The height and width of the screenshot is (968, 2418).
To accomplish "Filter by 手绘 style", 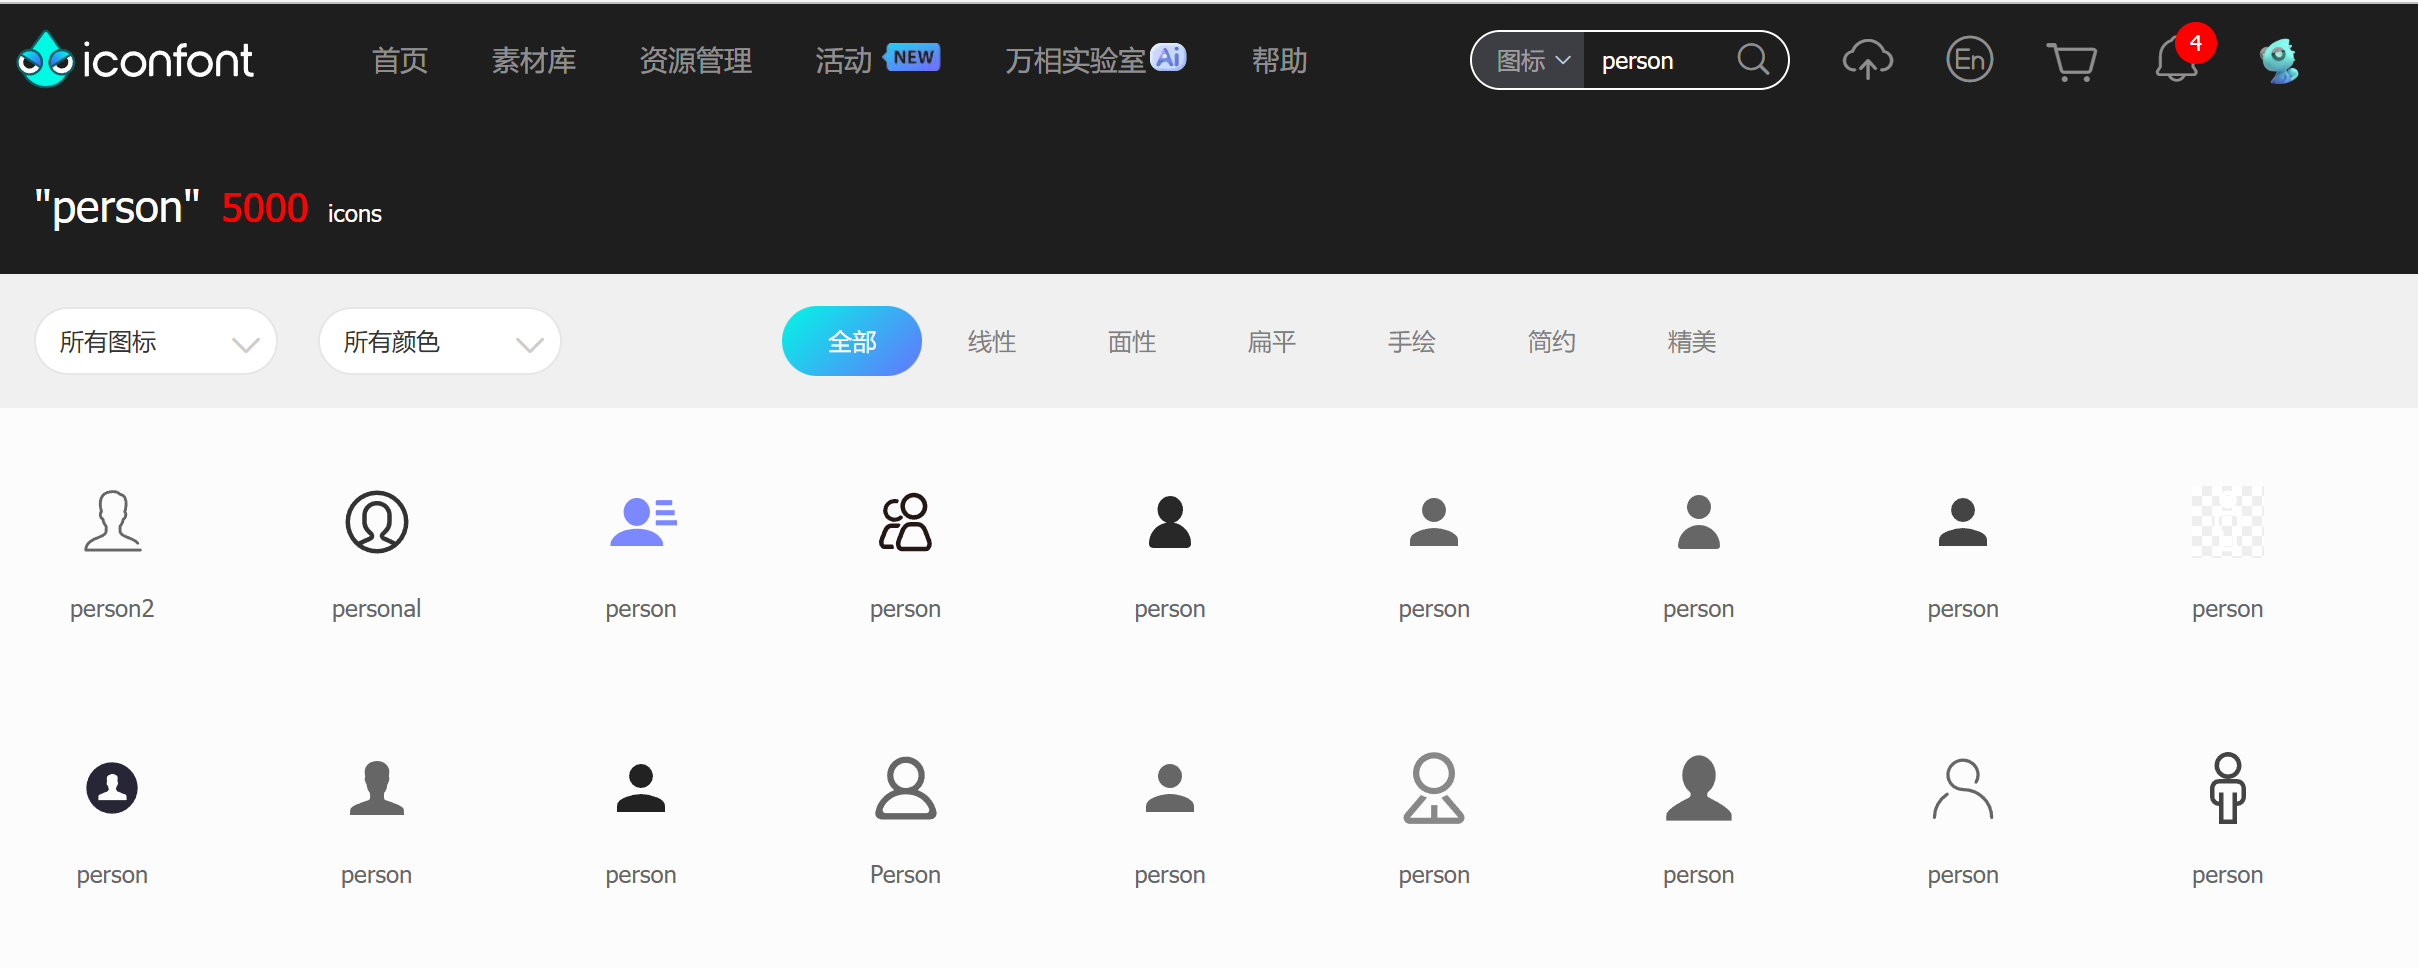I will tap(1411, 342).
